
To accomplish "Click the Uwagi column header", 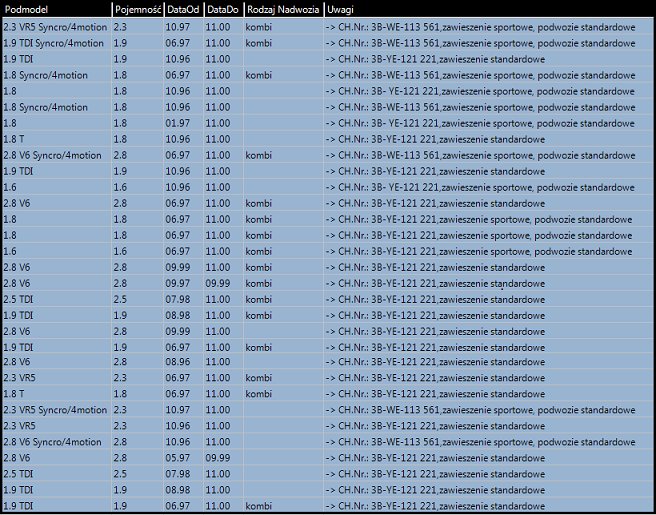I will tap(340, 9).
